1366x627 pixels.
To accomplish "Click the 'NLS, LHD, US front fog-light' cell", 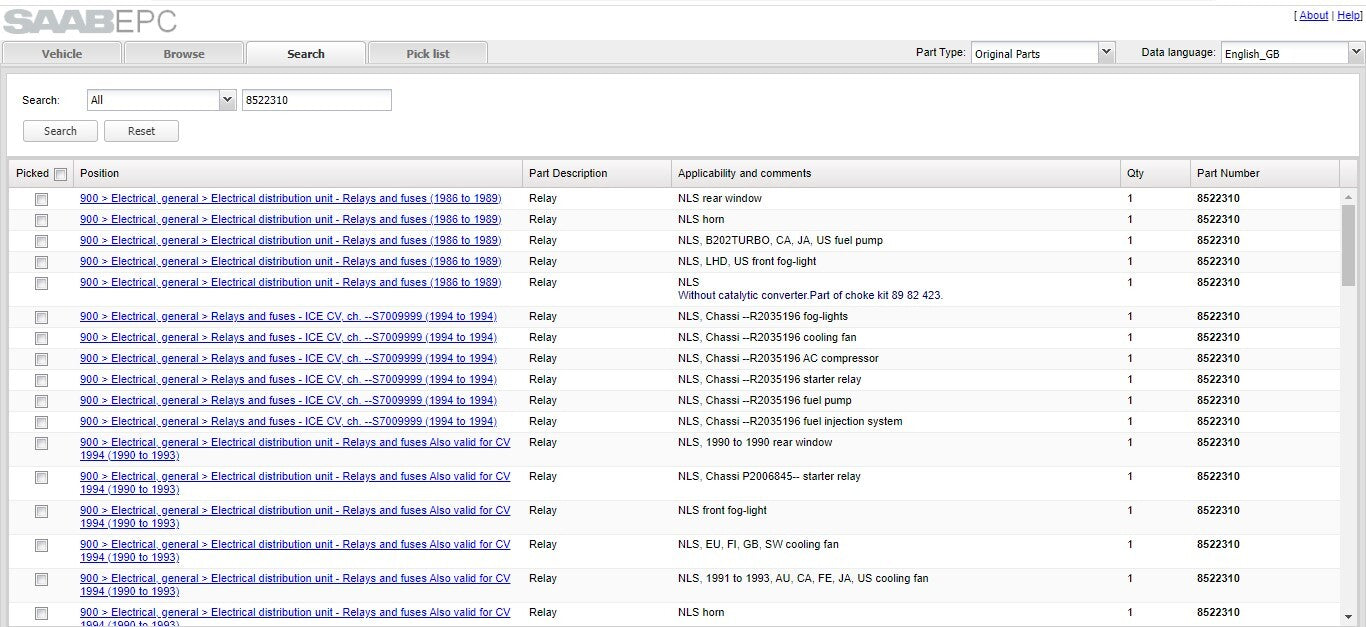I will (747, 261).
